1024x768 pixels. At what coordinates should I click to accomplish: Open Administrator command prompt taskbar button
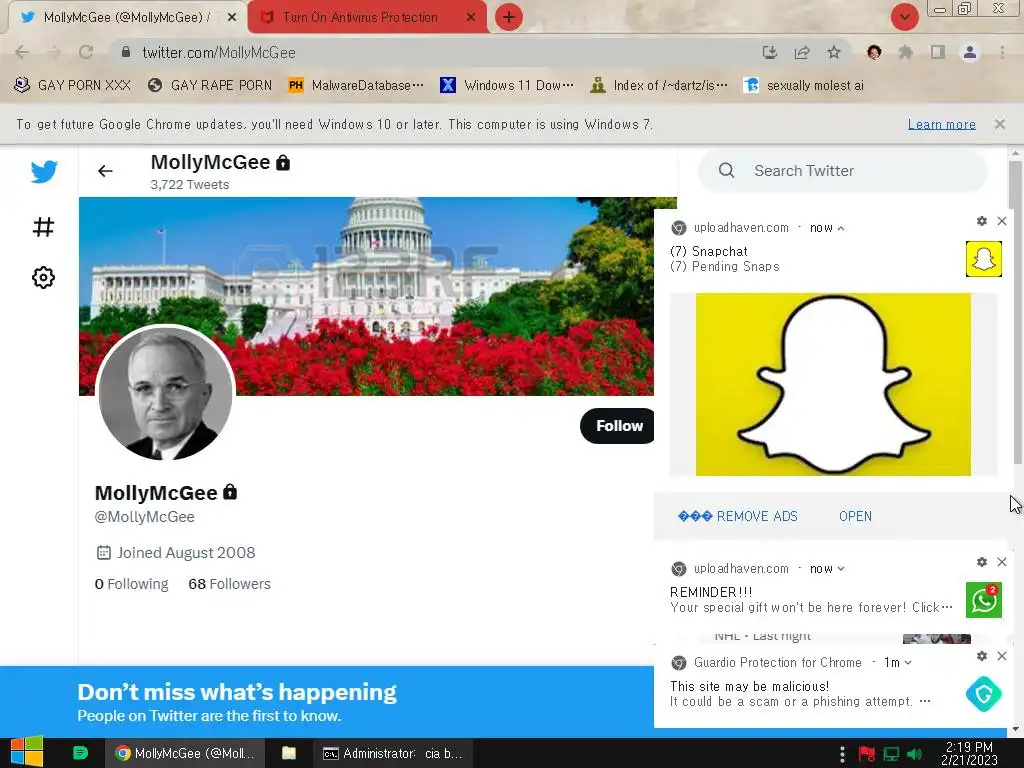pos(392,753)
